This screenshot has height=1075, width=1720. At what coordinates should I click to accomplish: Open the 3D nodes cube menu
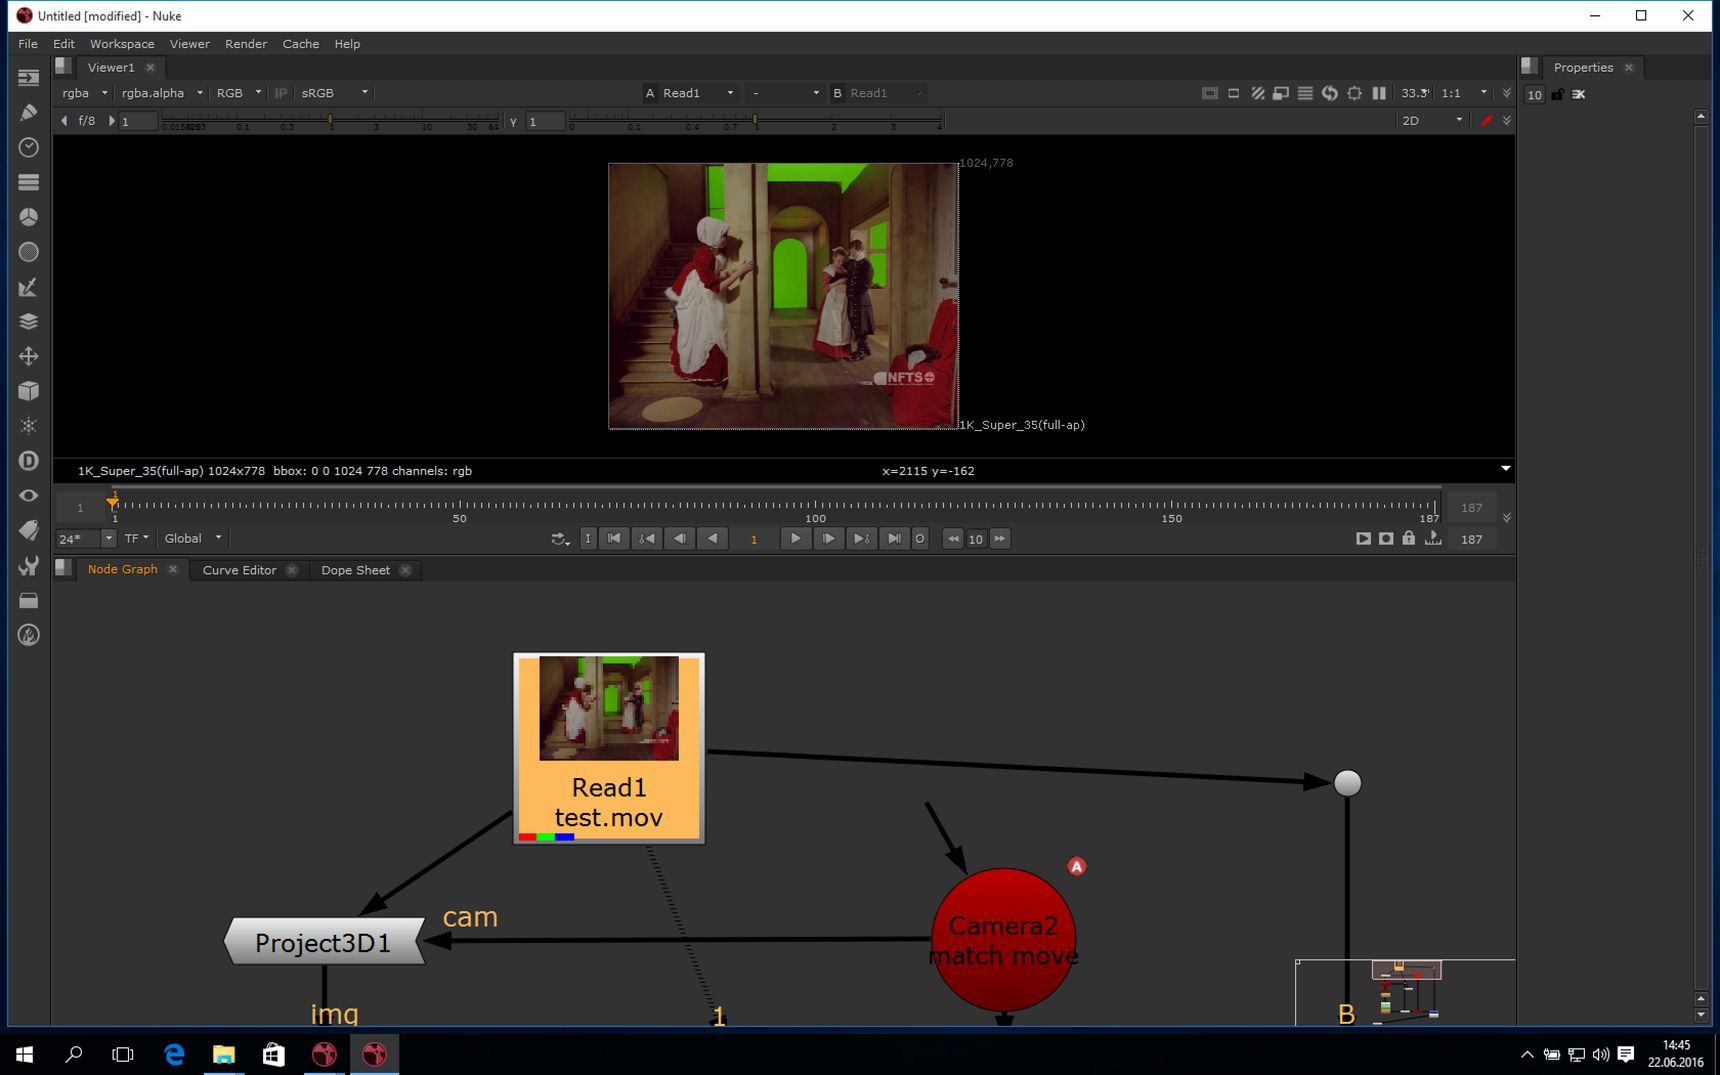point(28,391)
